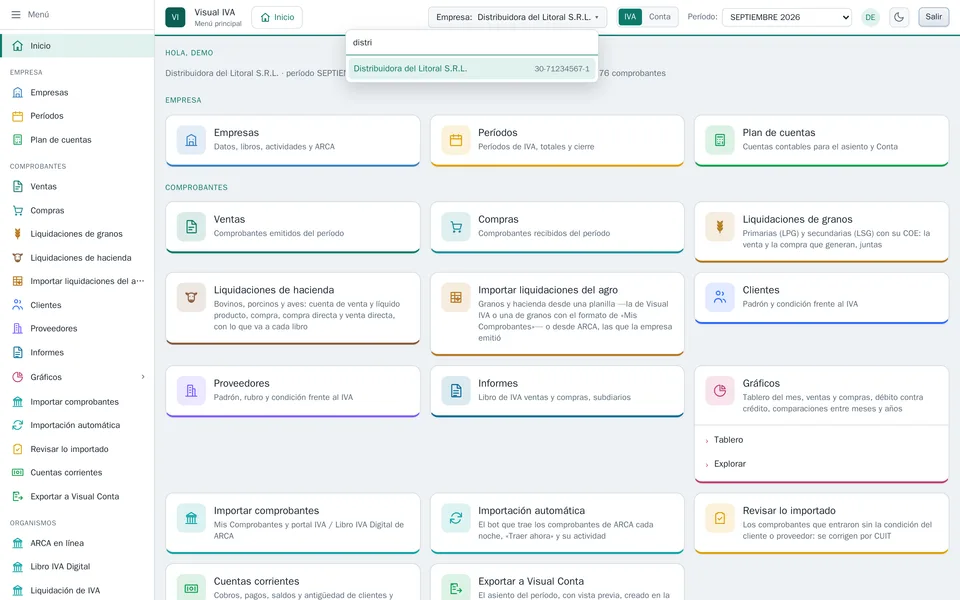Toggle dark mode with moon button
Viewport: 960px width, 600px height.
click(899, 17)
